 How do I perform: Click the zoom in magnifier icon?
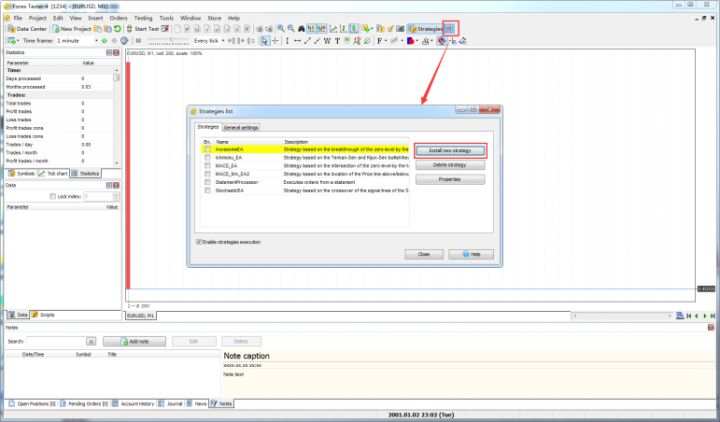click(281, 29)
